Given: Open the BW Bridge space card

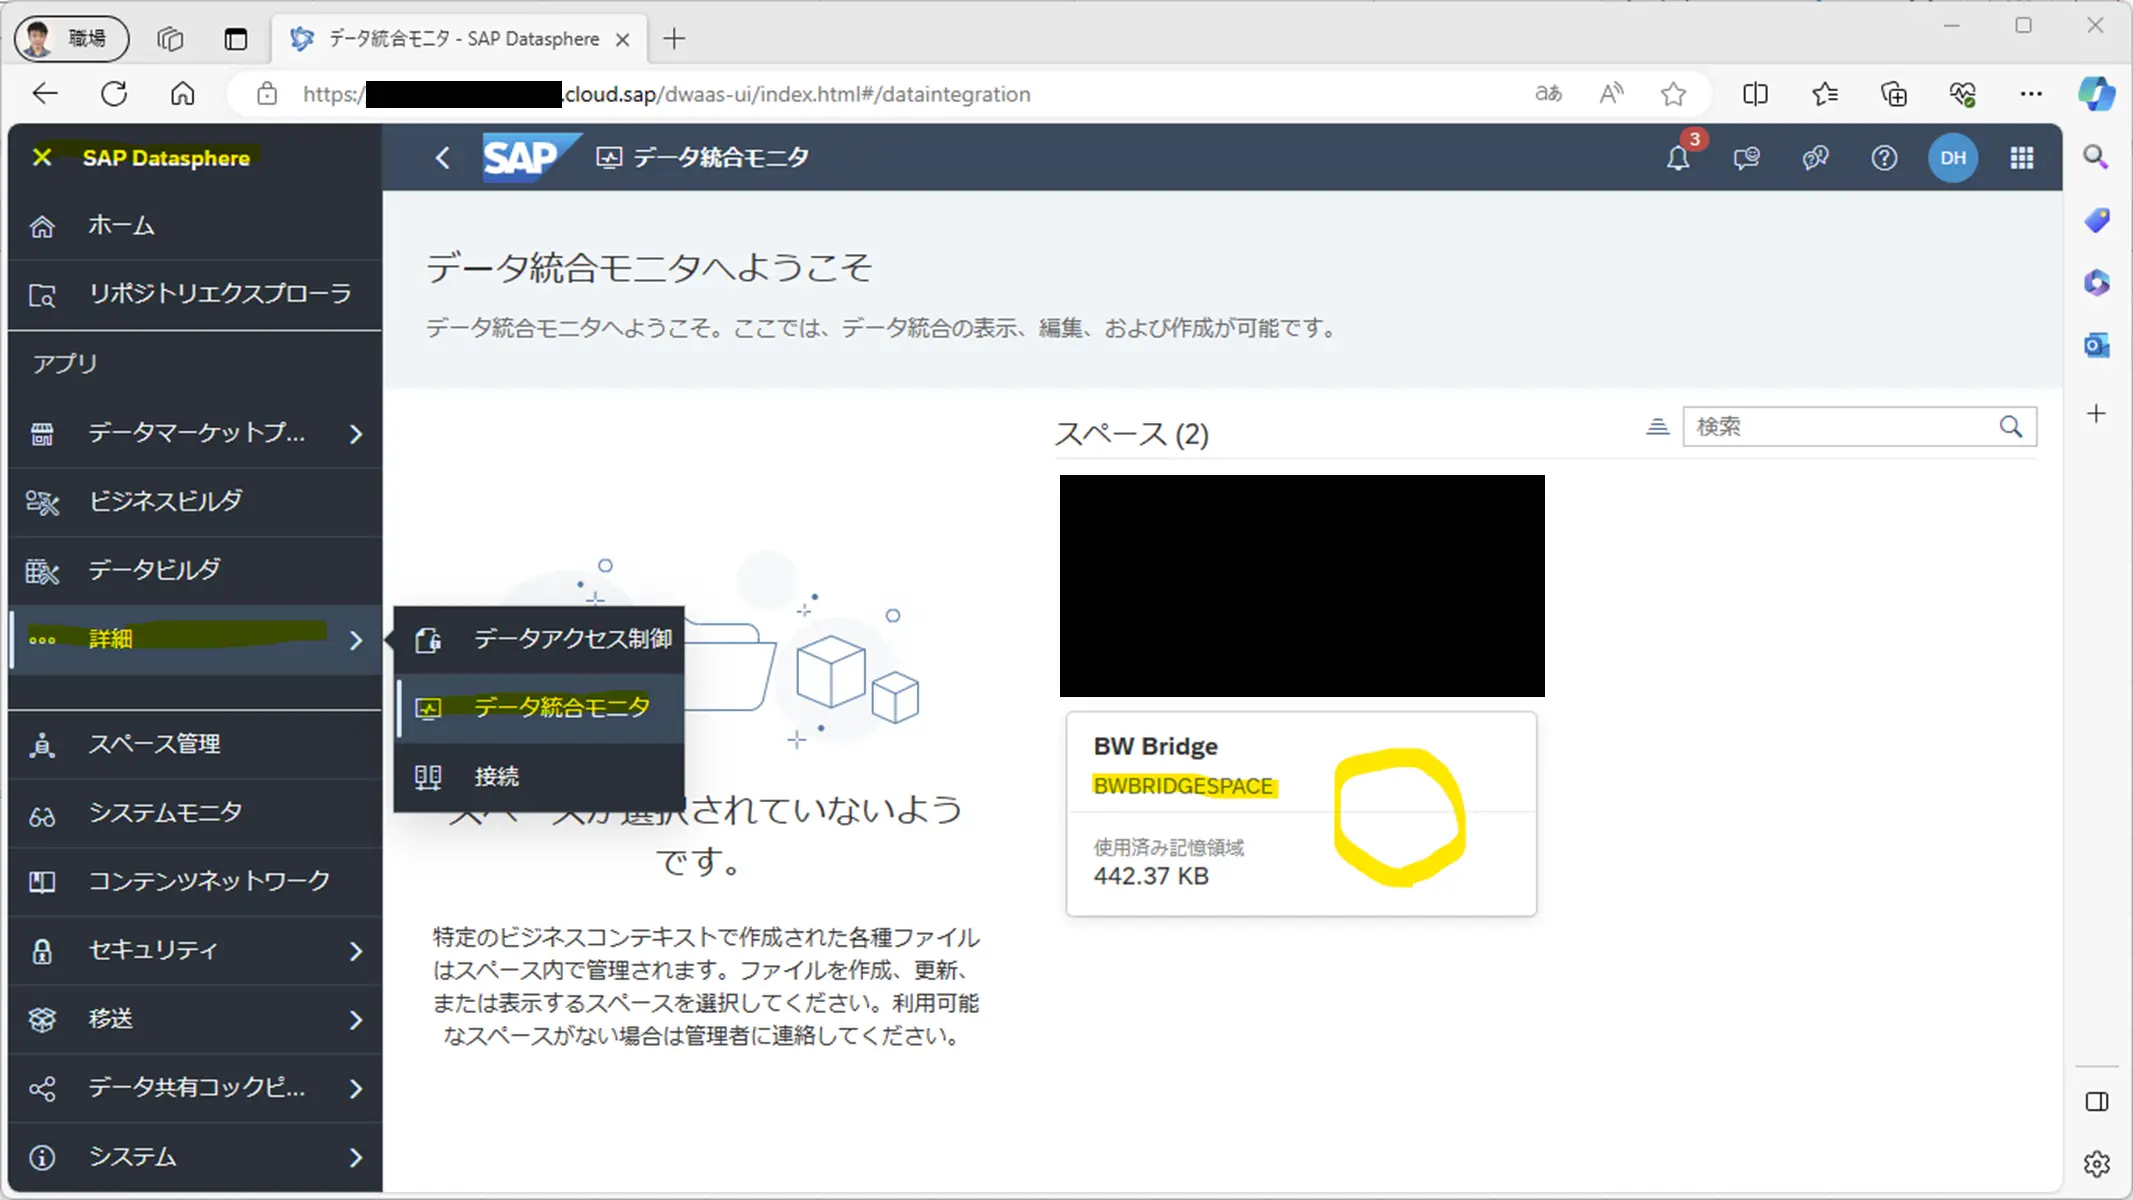Looking at the screenshot, I should click(x=1301, y=813).
